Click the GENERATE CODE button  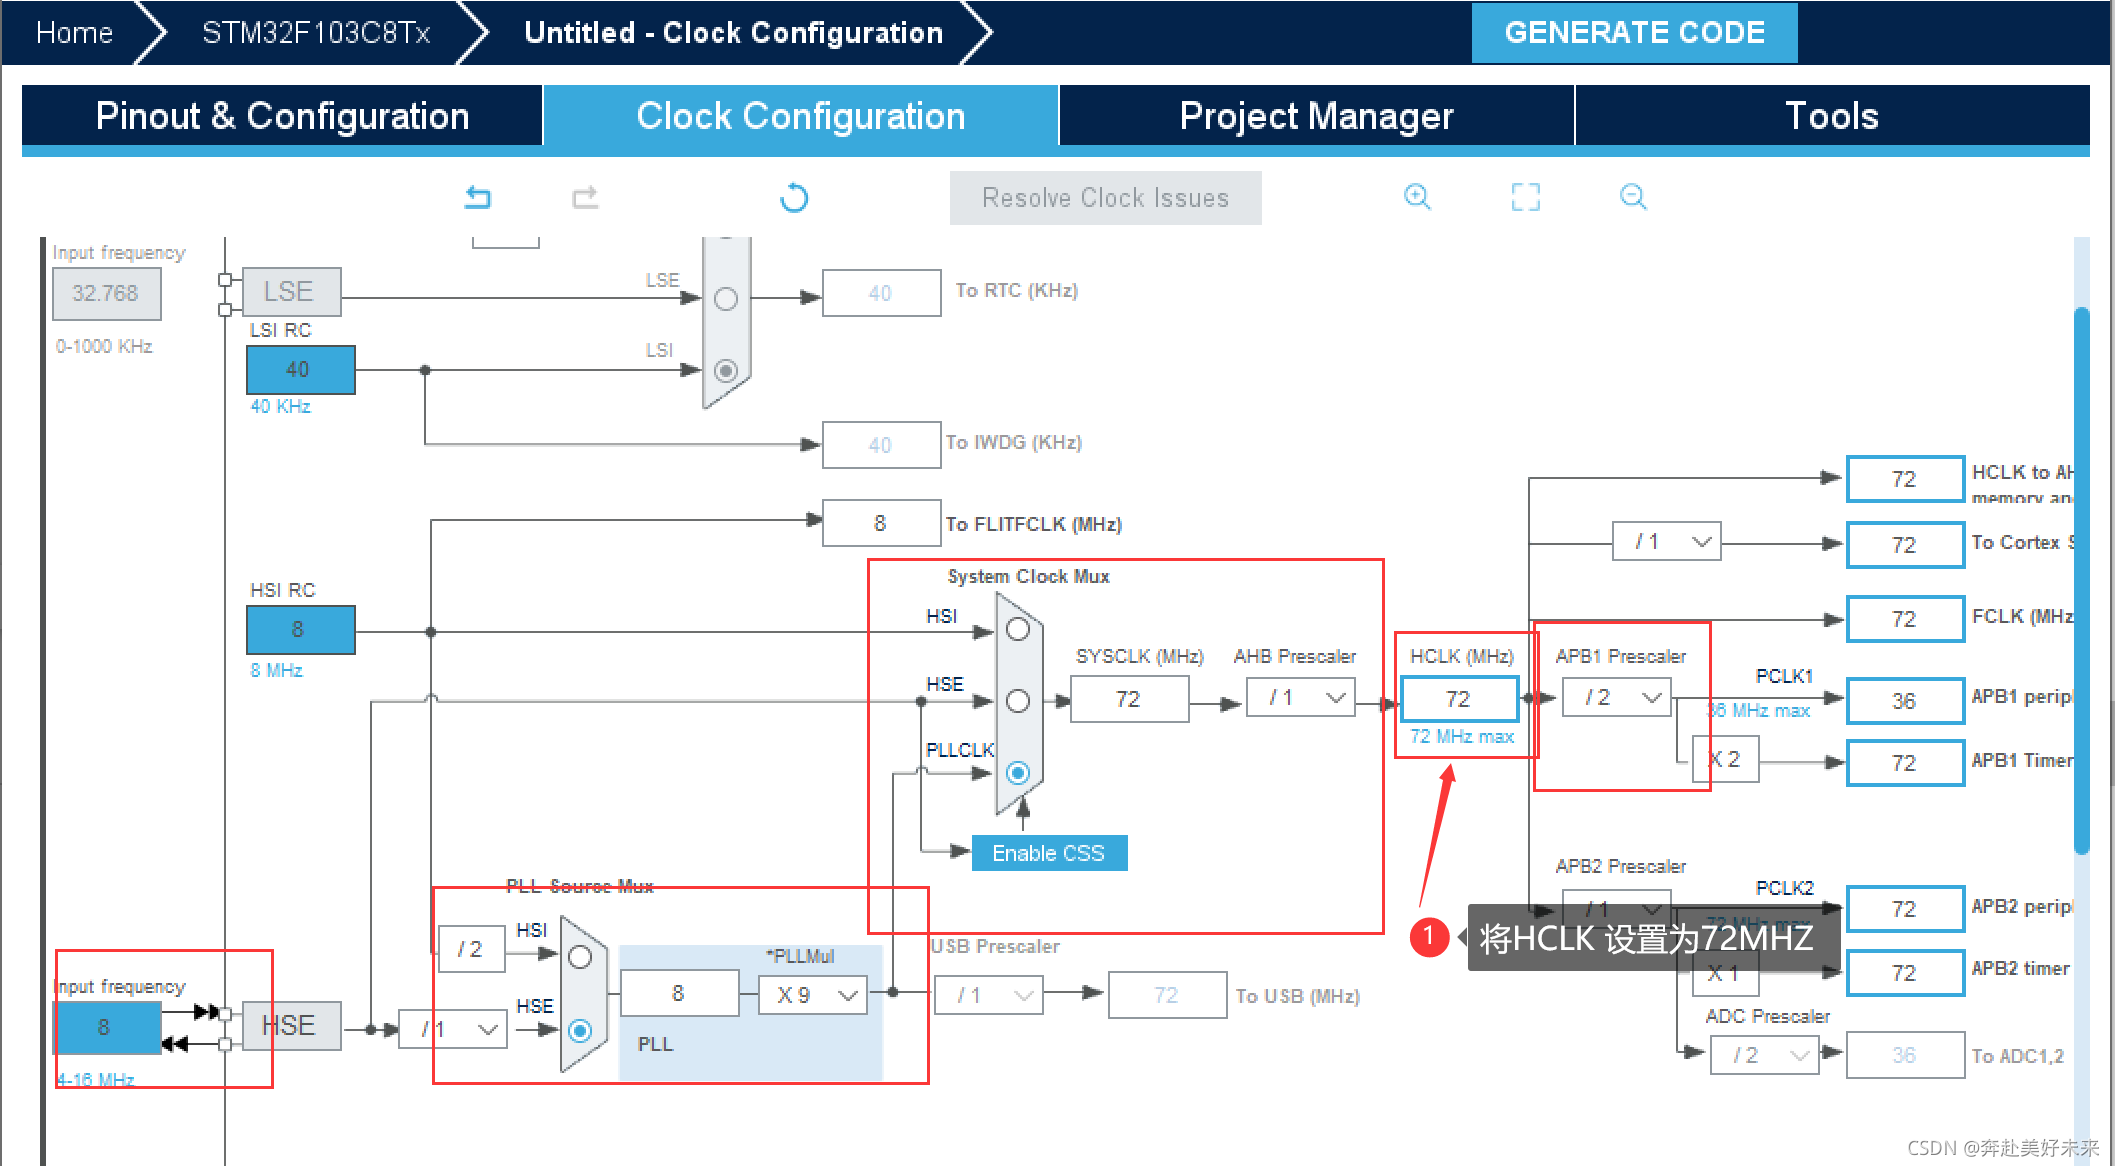click(x=1634, y=32)
